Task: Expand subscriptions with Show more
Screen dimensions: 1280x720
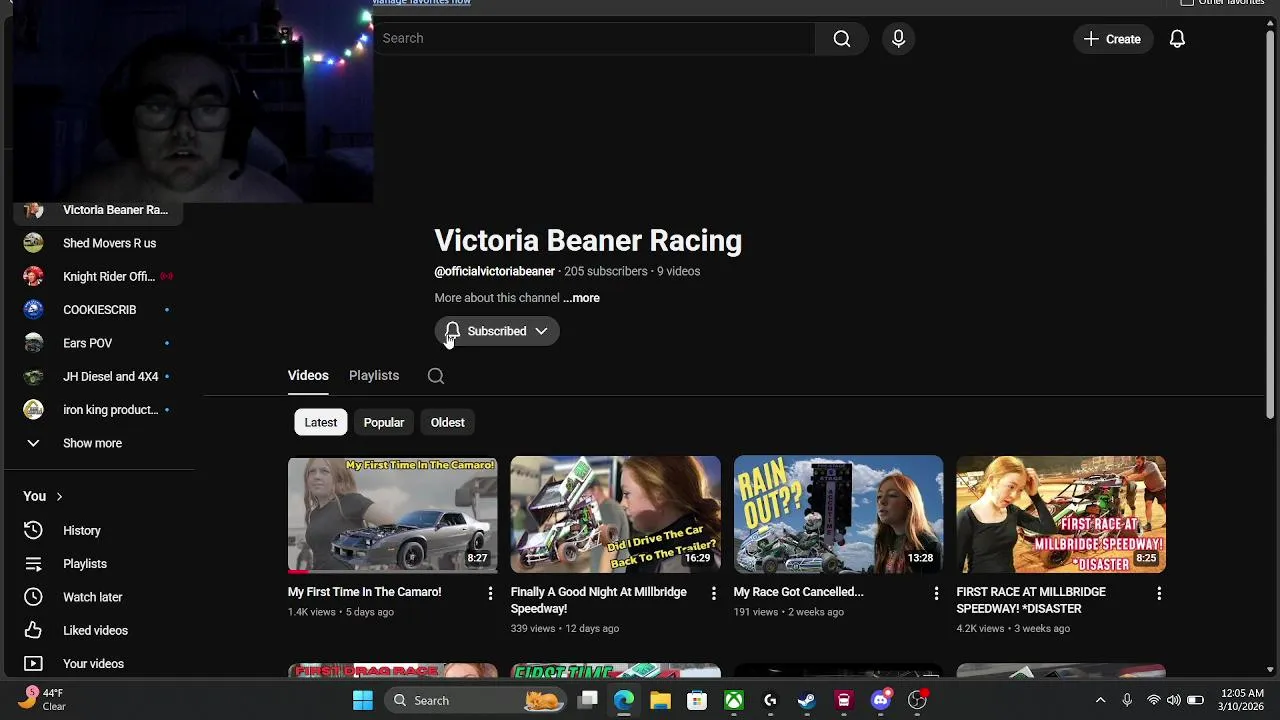Action: pos(100,443)
